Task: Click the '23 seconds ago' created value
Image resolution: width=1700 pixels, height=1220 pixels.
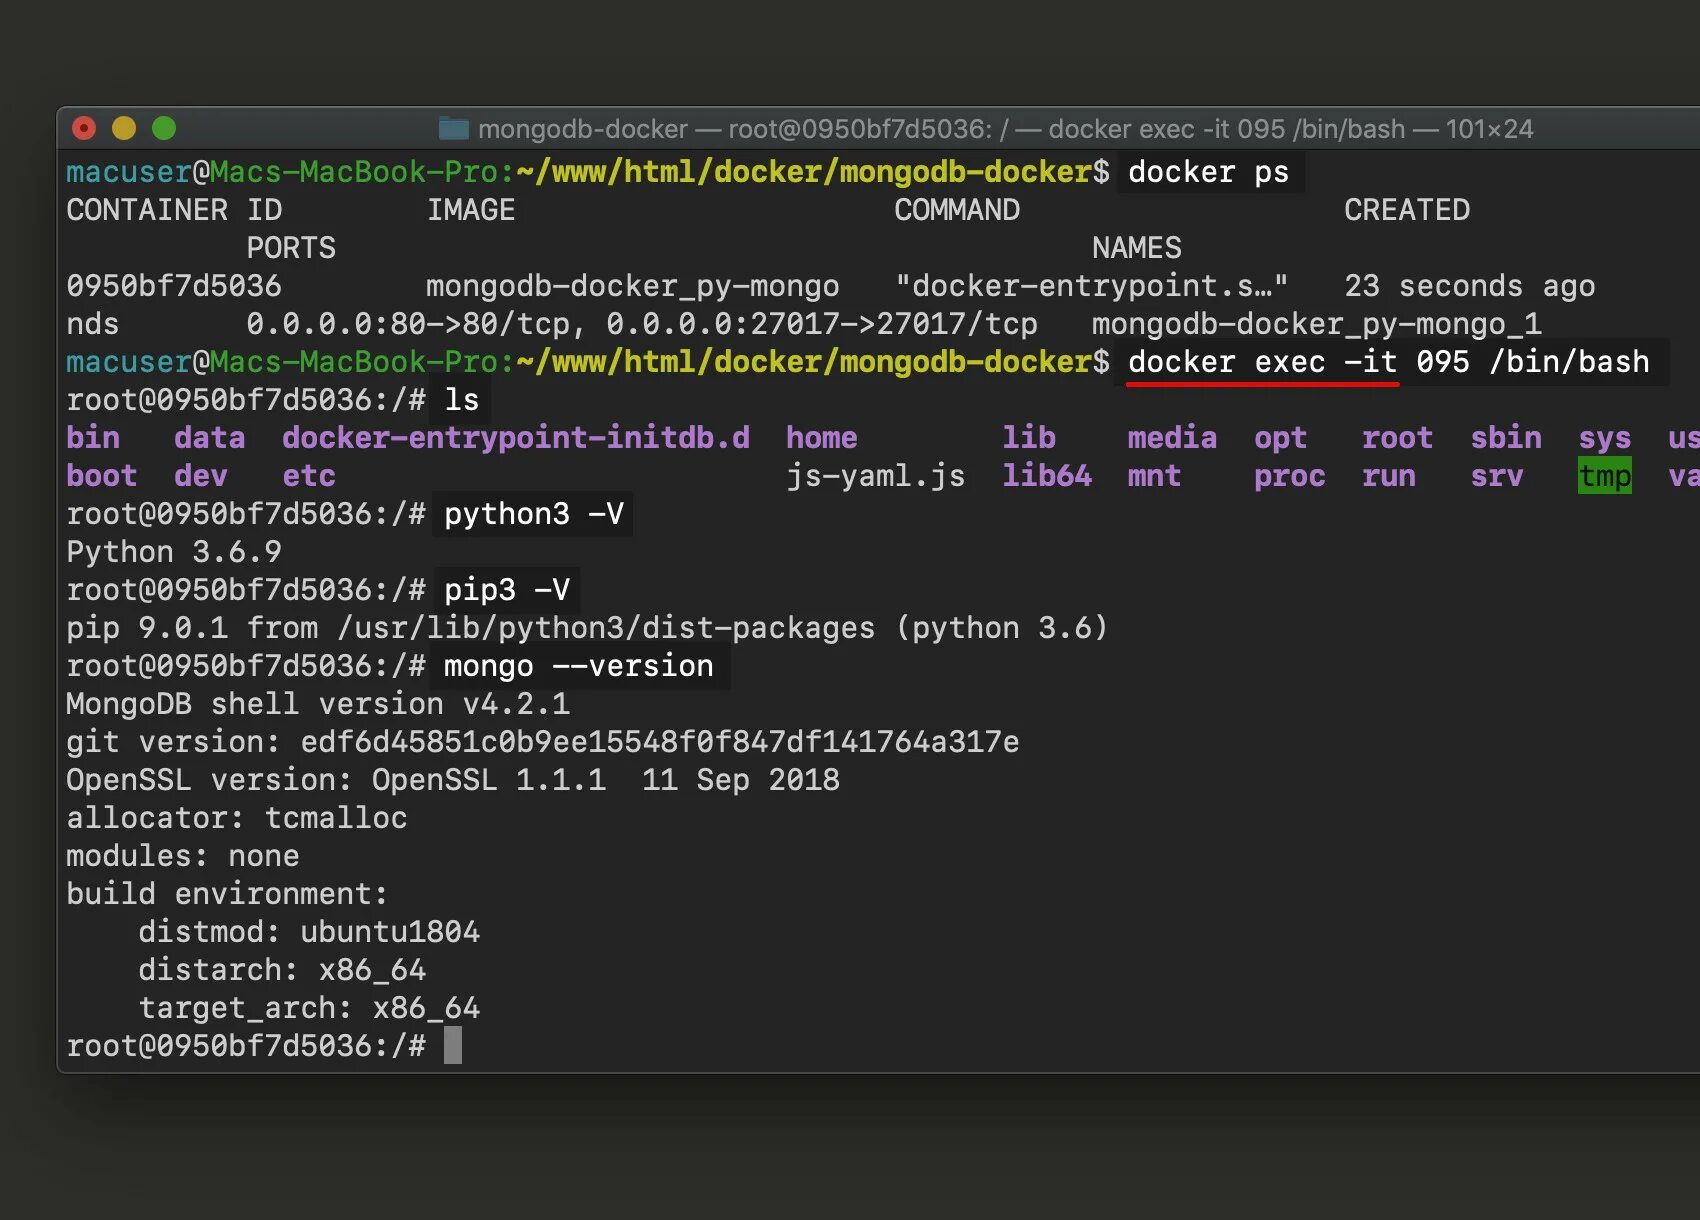Action: click(x=1470, y=286)
